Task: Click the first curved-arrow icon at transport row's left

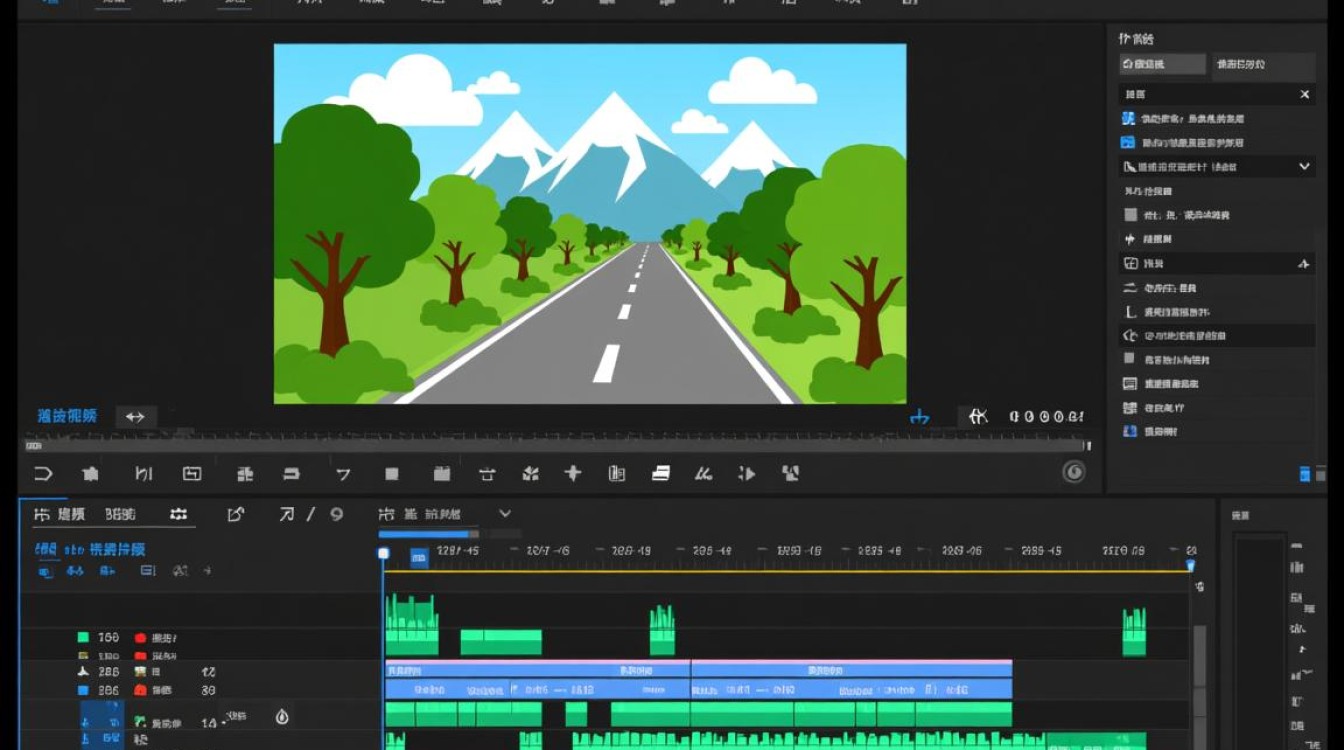Action: click(44, 474)
